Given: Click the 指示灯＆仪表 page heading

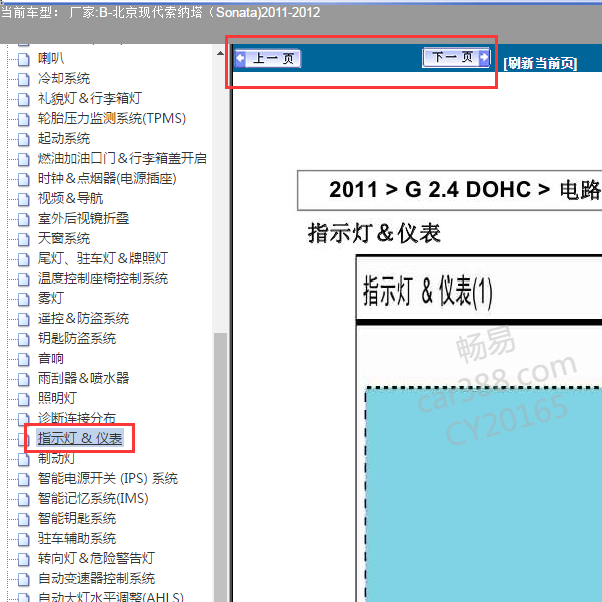Looking at the screenshot, I should click(x=374, y=233).
